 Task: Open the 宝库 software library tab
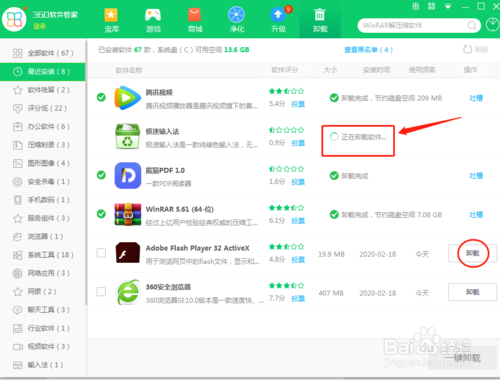click(111, 20)
